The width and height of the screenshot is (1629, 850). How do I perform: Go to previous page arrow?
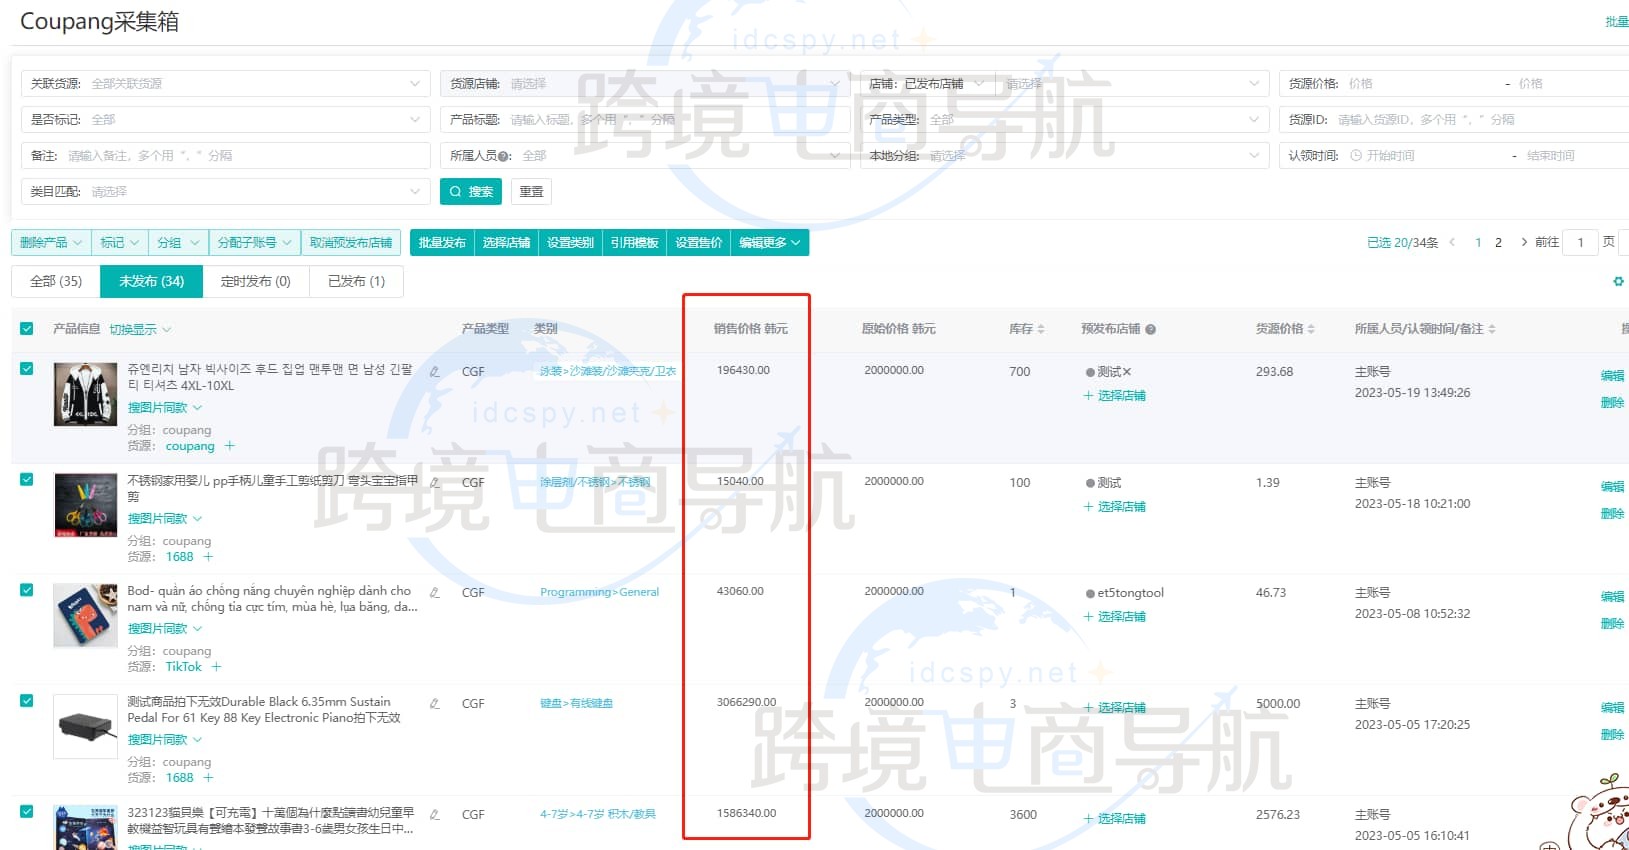[x=1452, y=242]
